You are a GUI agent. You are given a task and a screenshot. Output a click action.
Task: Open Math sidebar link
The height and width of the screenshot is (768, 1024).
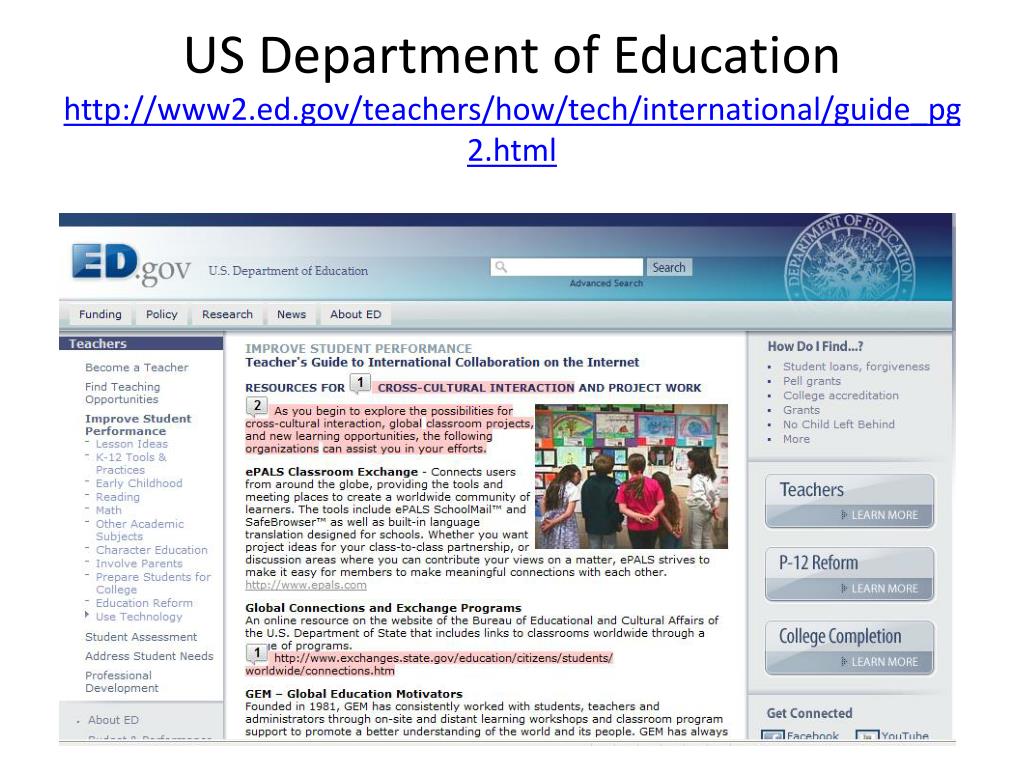108,510
